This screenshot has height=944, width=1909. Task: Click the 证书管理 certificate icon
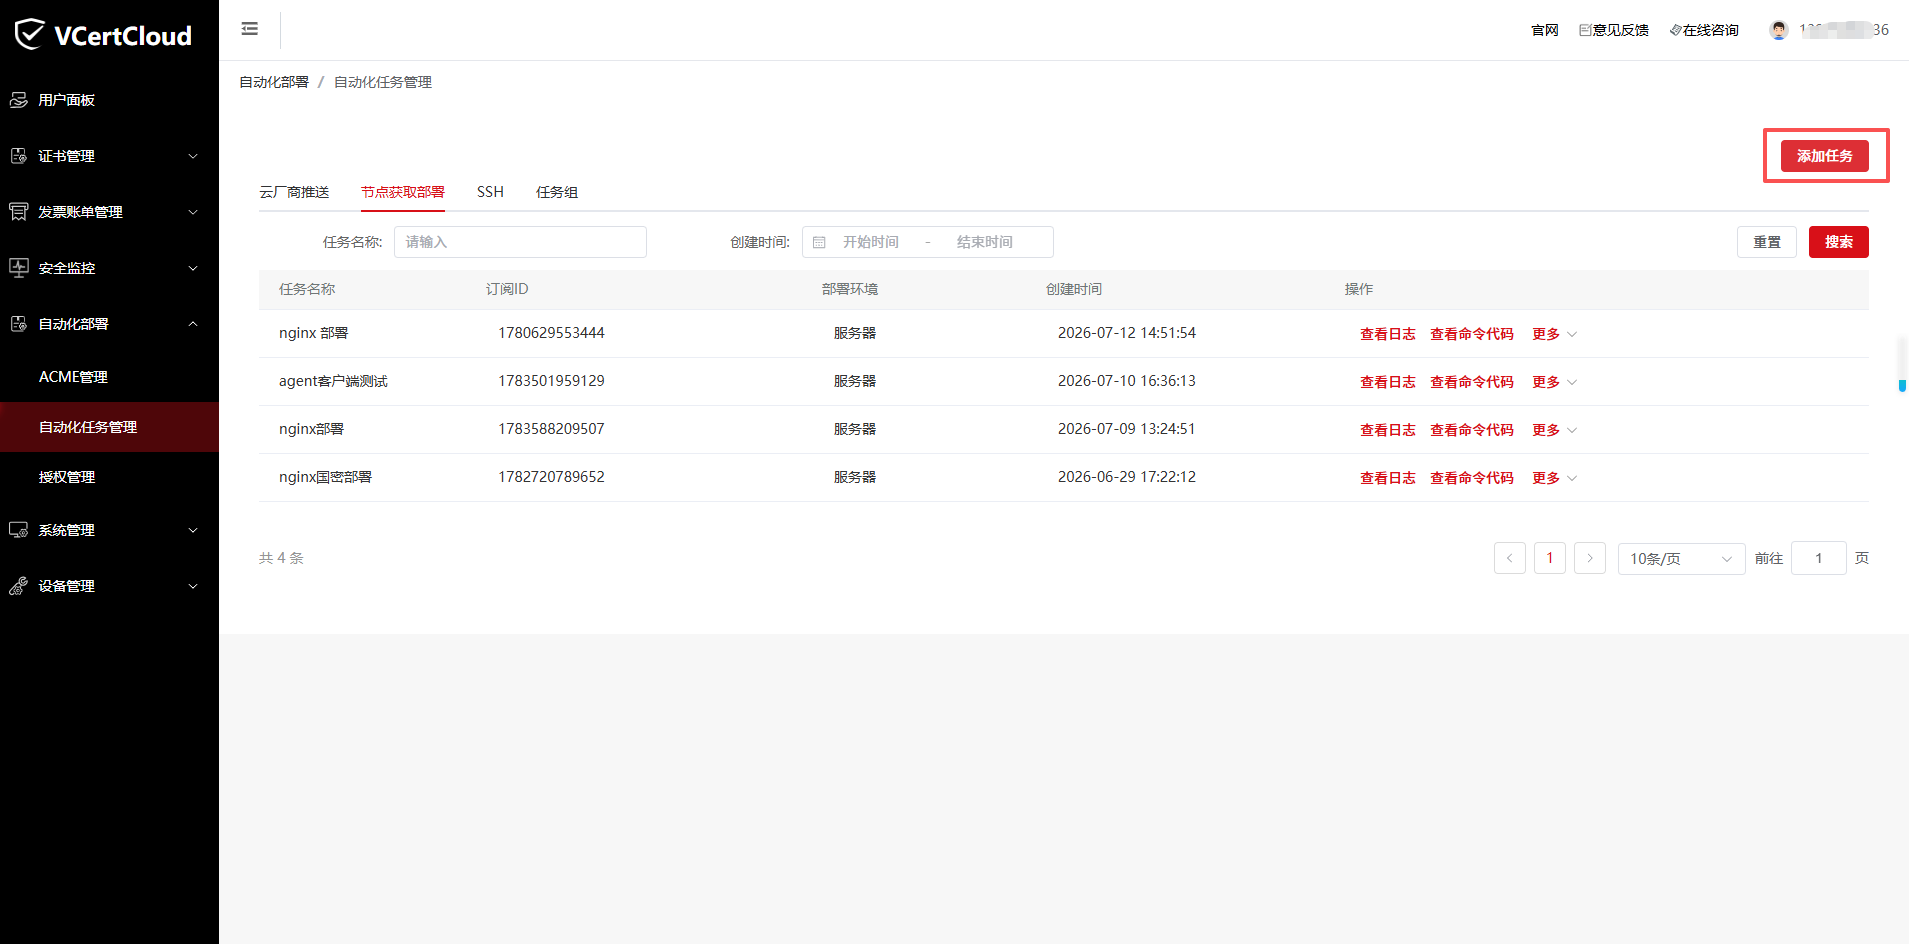tap(18, 156)
